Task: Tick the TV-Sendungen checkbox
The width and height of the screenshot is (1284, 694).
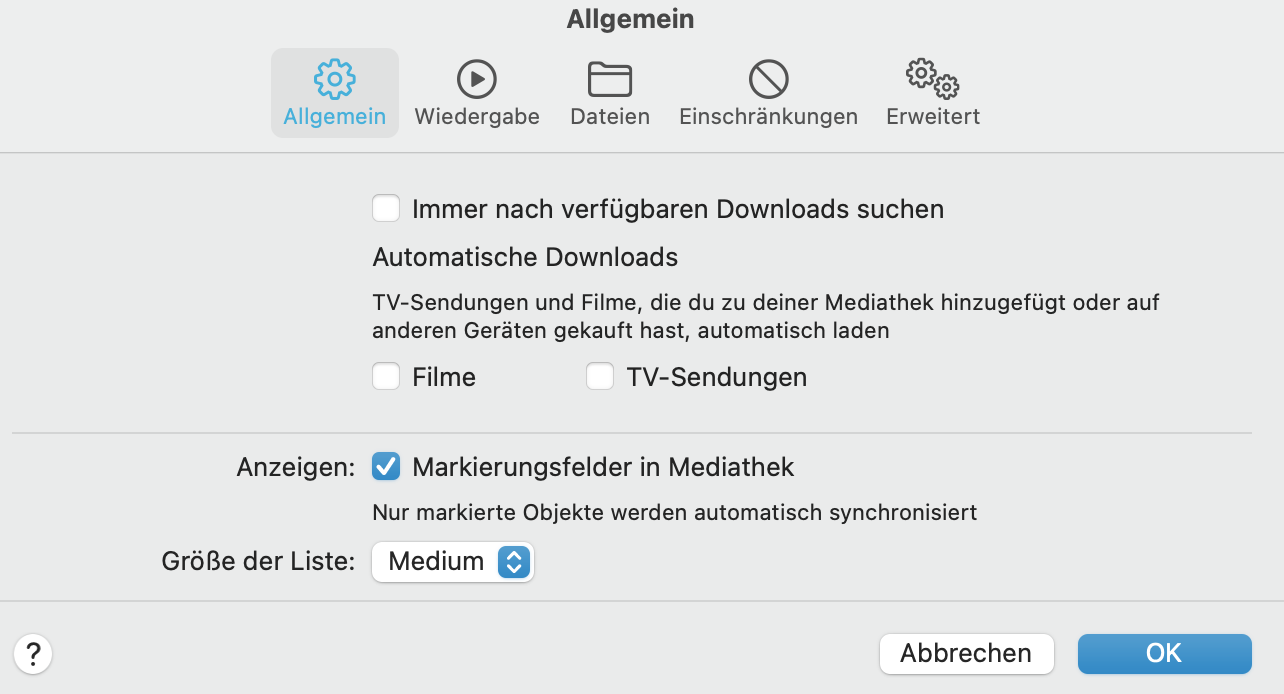Action: point(600,377)
